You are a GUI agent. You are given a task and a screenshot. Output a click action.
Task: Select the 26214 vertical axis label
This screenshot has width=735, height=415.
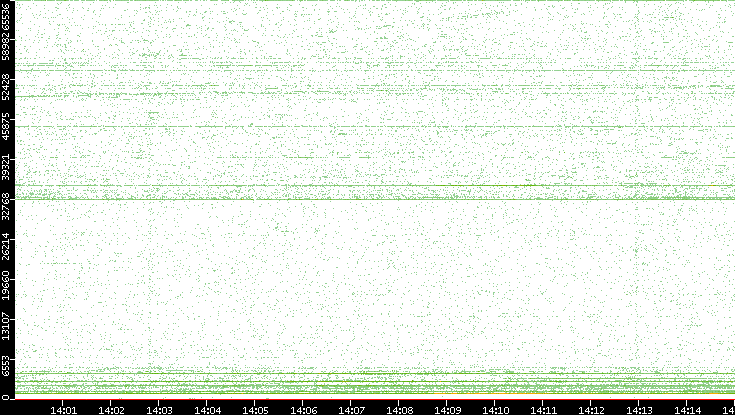(x=6, y=246)
